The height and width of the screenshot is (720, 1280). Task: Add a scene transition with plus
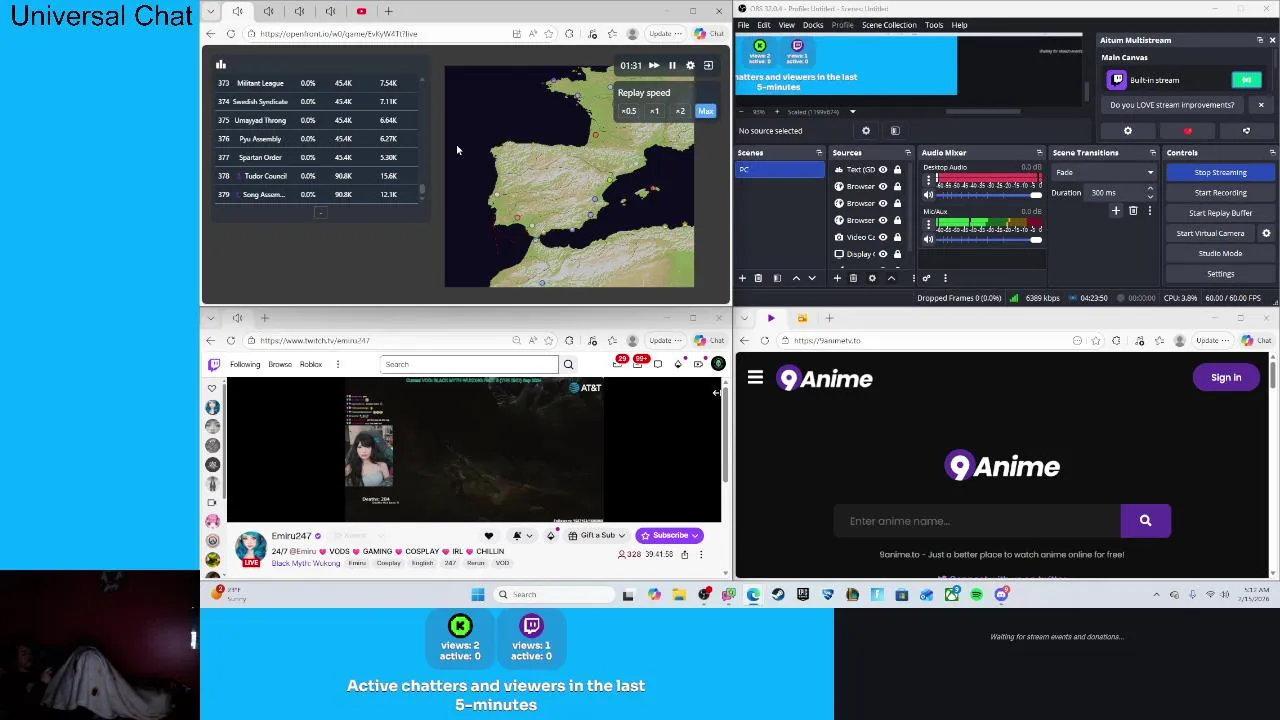pyautogui.click(x=1116, y=211)
